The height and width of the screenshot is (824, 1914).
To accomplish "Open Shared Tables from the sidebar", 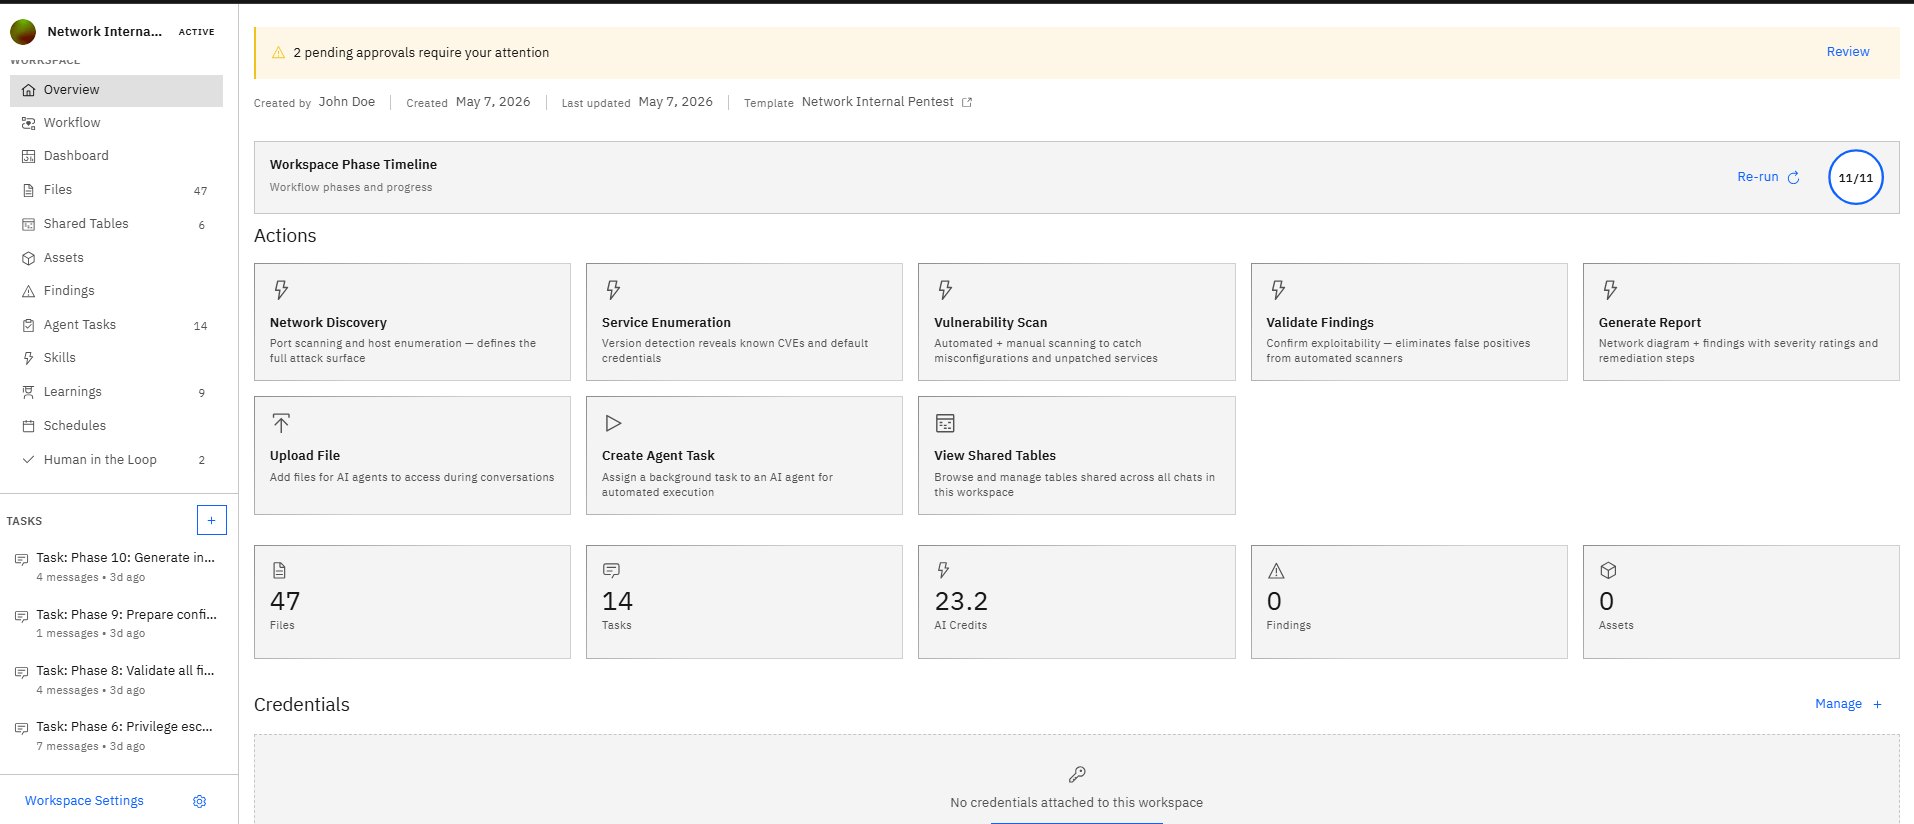I will point(116,224).
